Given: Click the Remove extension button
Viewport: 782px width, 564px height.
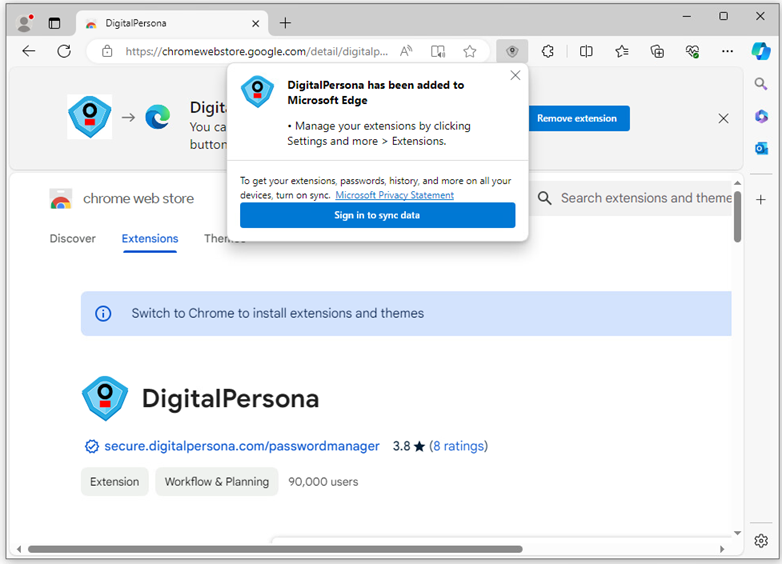Looking at the screenshot, I should (x=579, y=118).
